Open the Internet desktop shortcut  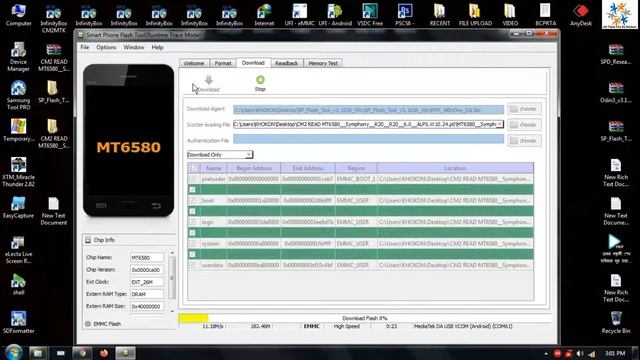264,15
